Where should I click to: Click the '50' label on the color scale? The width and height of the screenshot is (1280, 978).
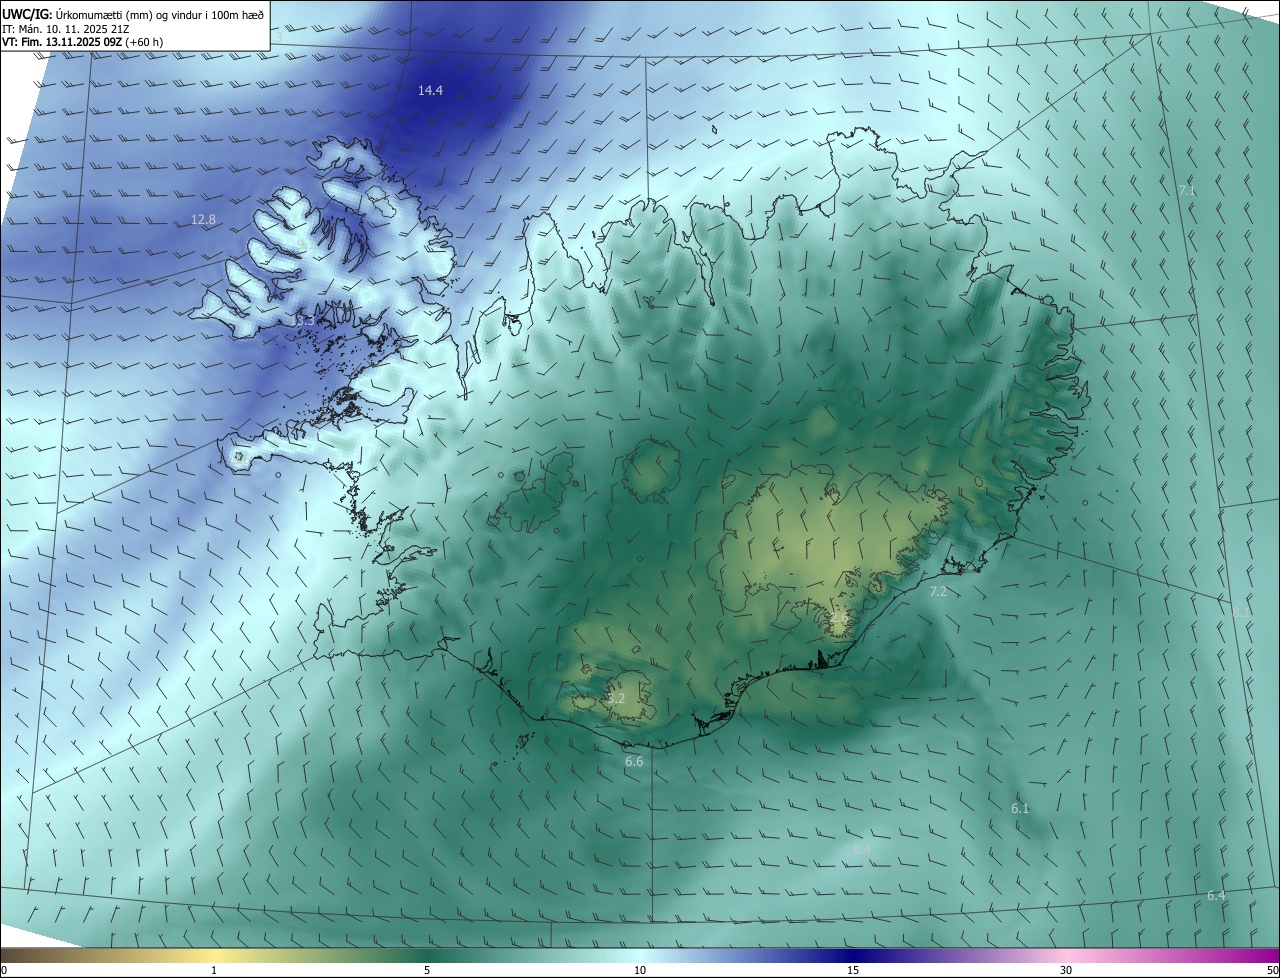(x=1272, y=970)
